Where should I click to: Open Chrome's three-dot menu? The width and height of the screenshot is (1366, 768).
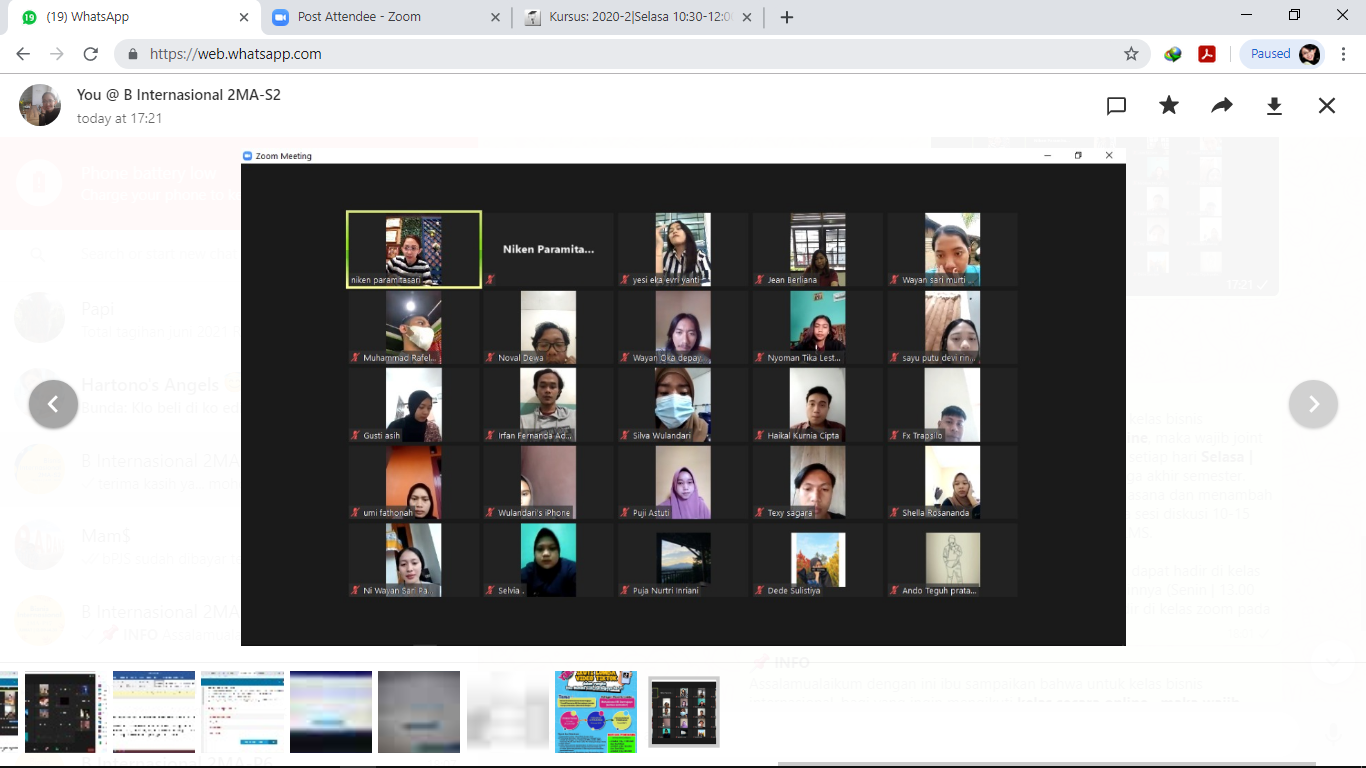(x=1343, y=54)
